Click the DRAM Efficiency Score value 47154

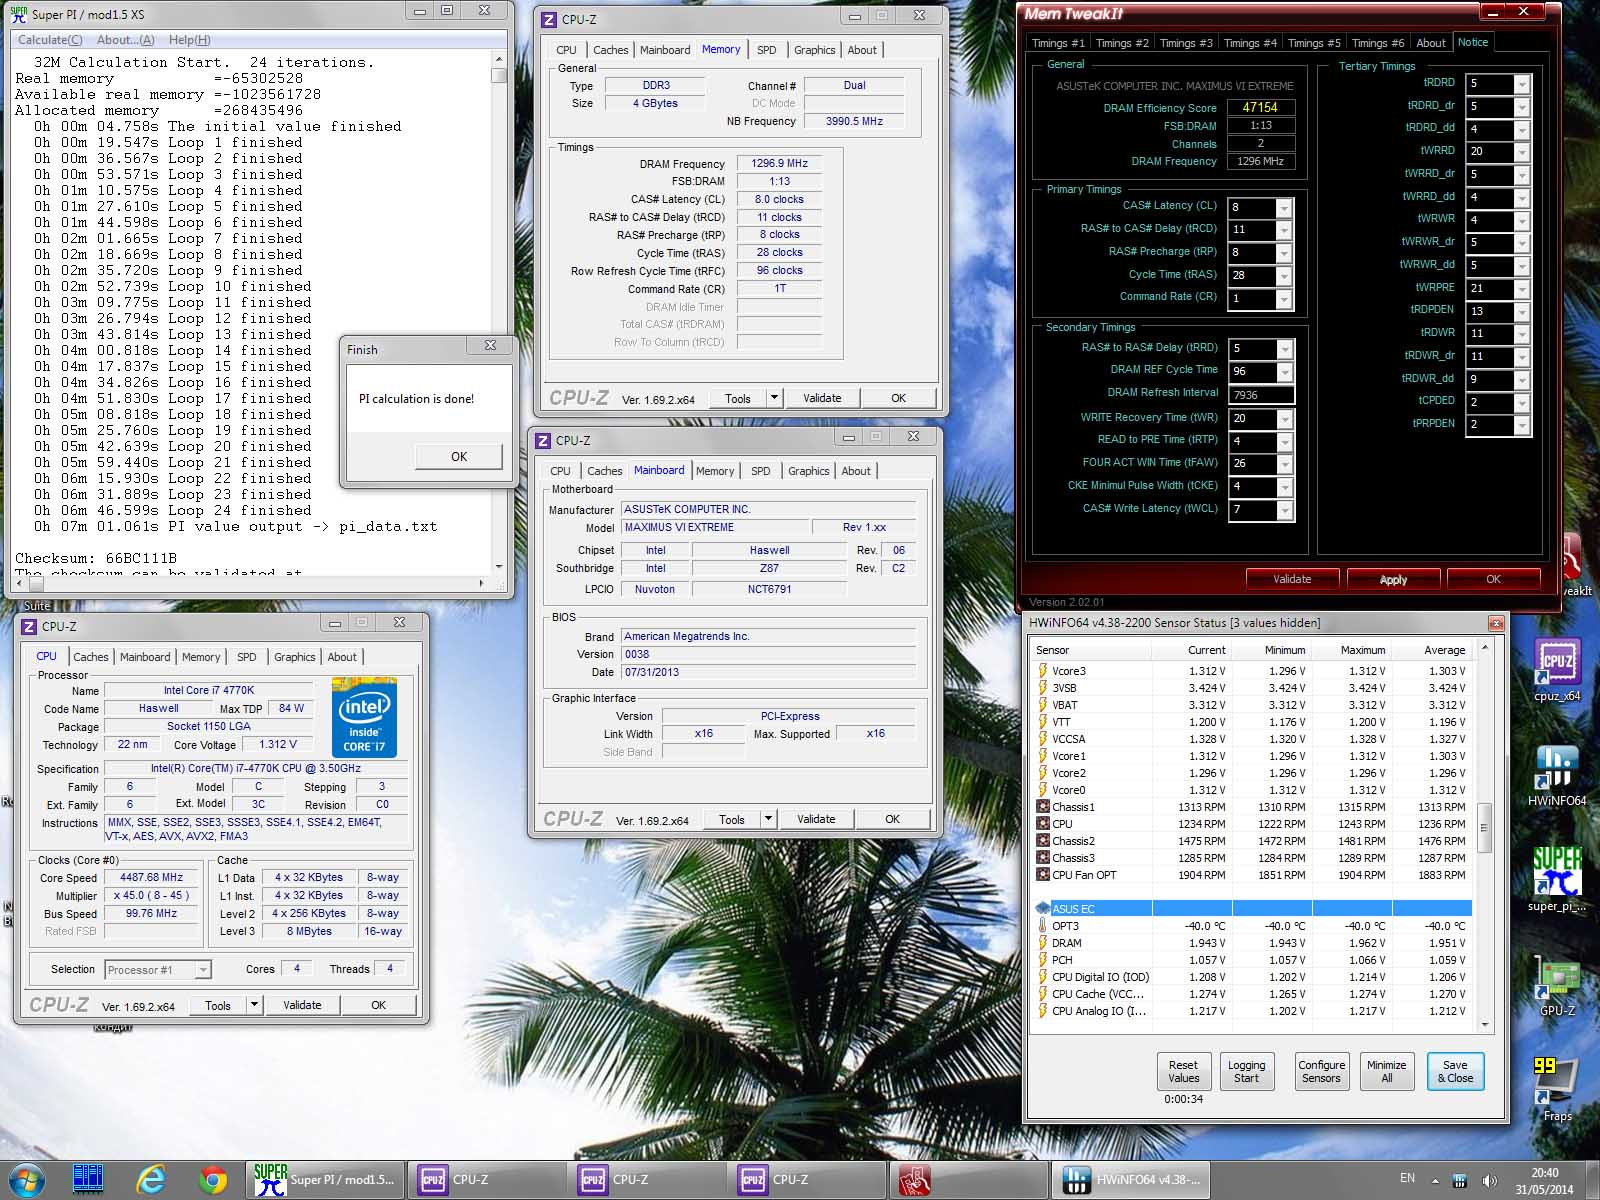1260,107
